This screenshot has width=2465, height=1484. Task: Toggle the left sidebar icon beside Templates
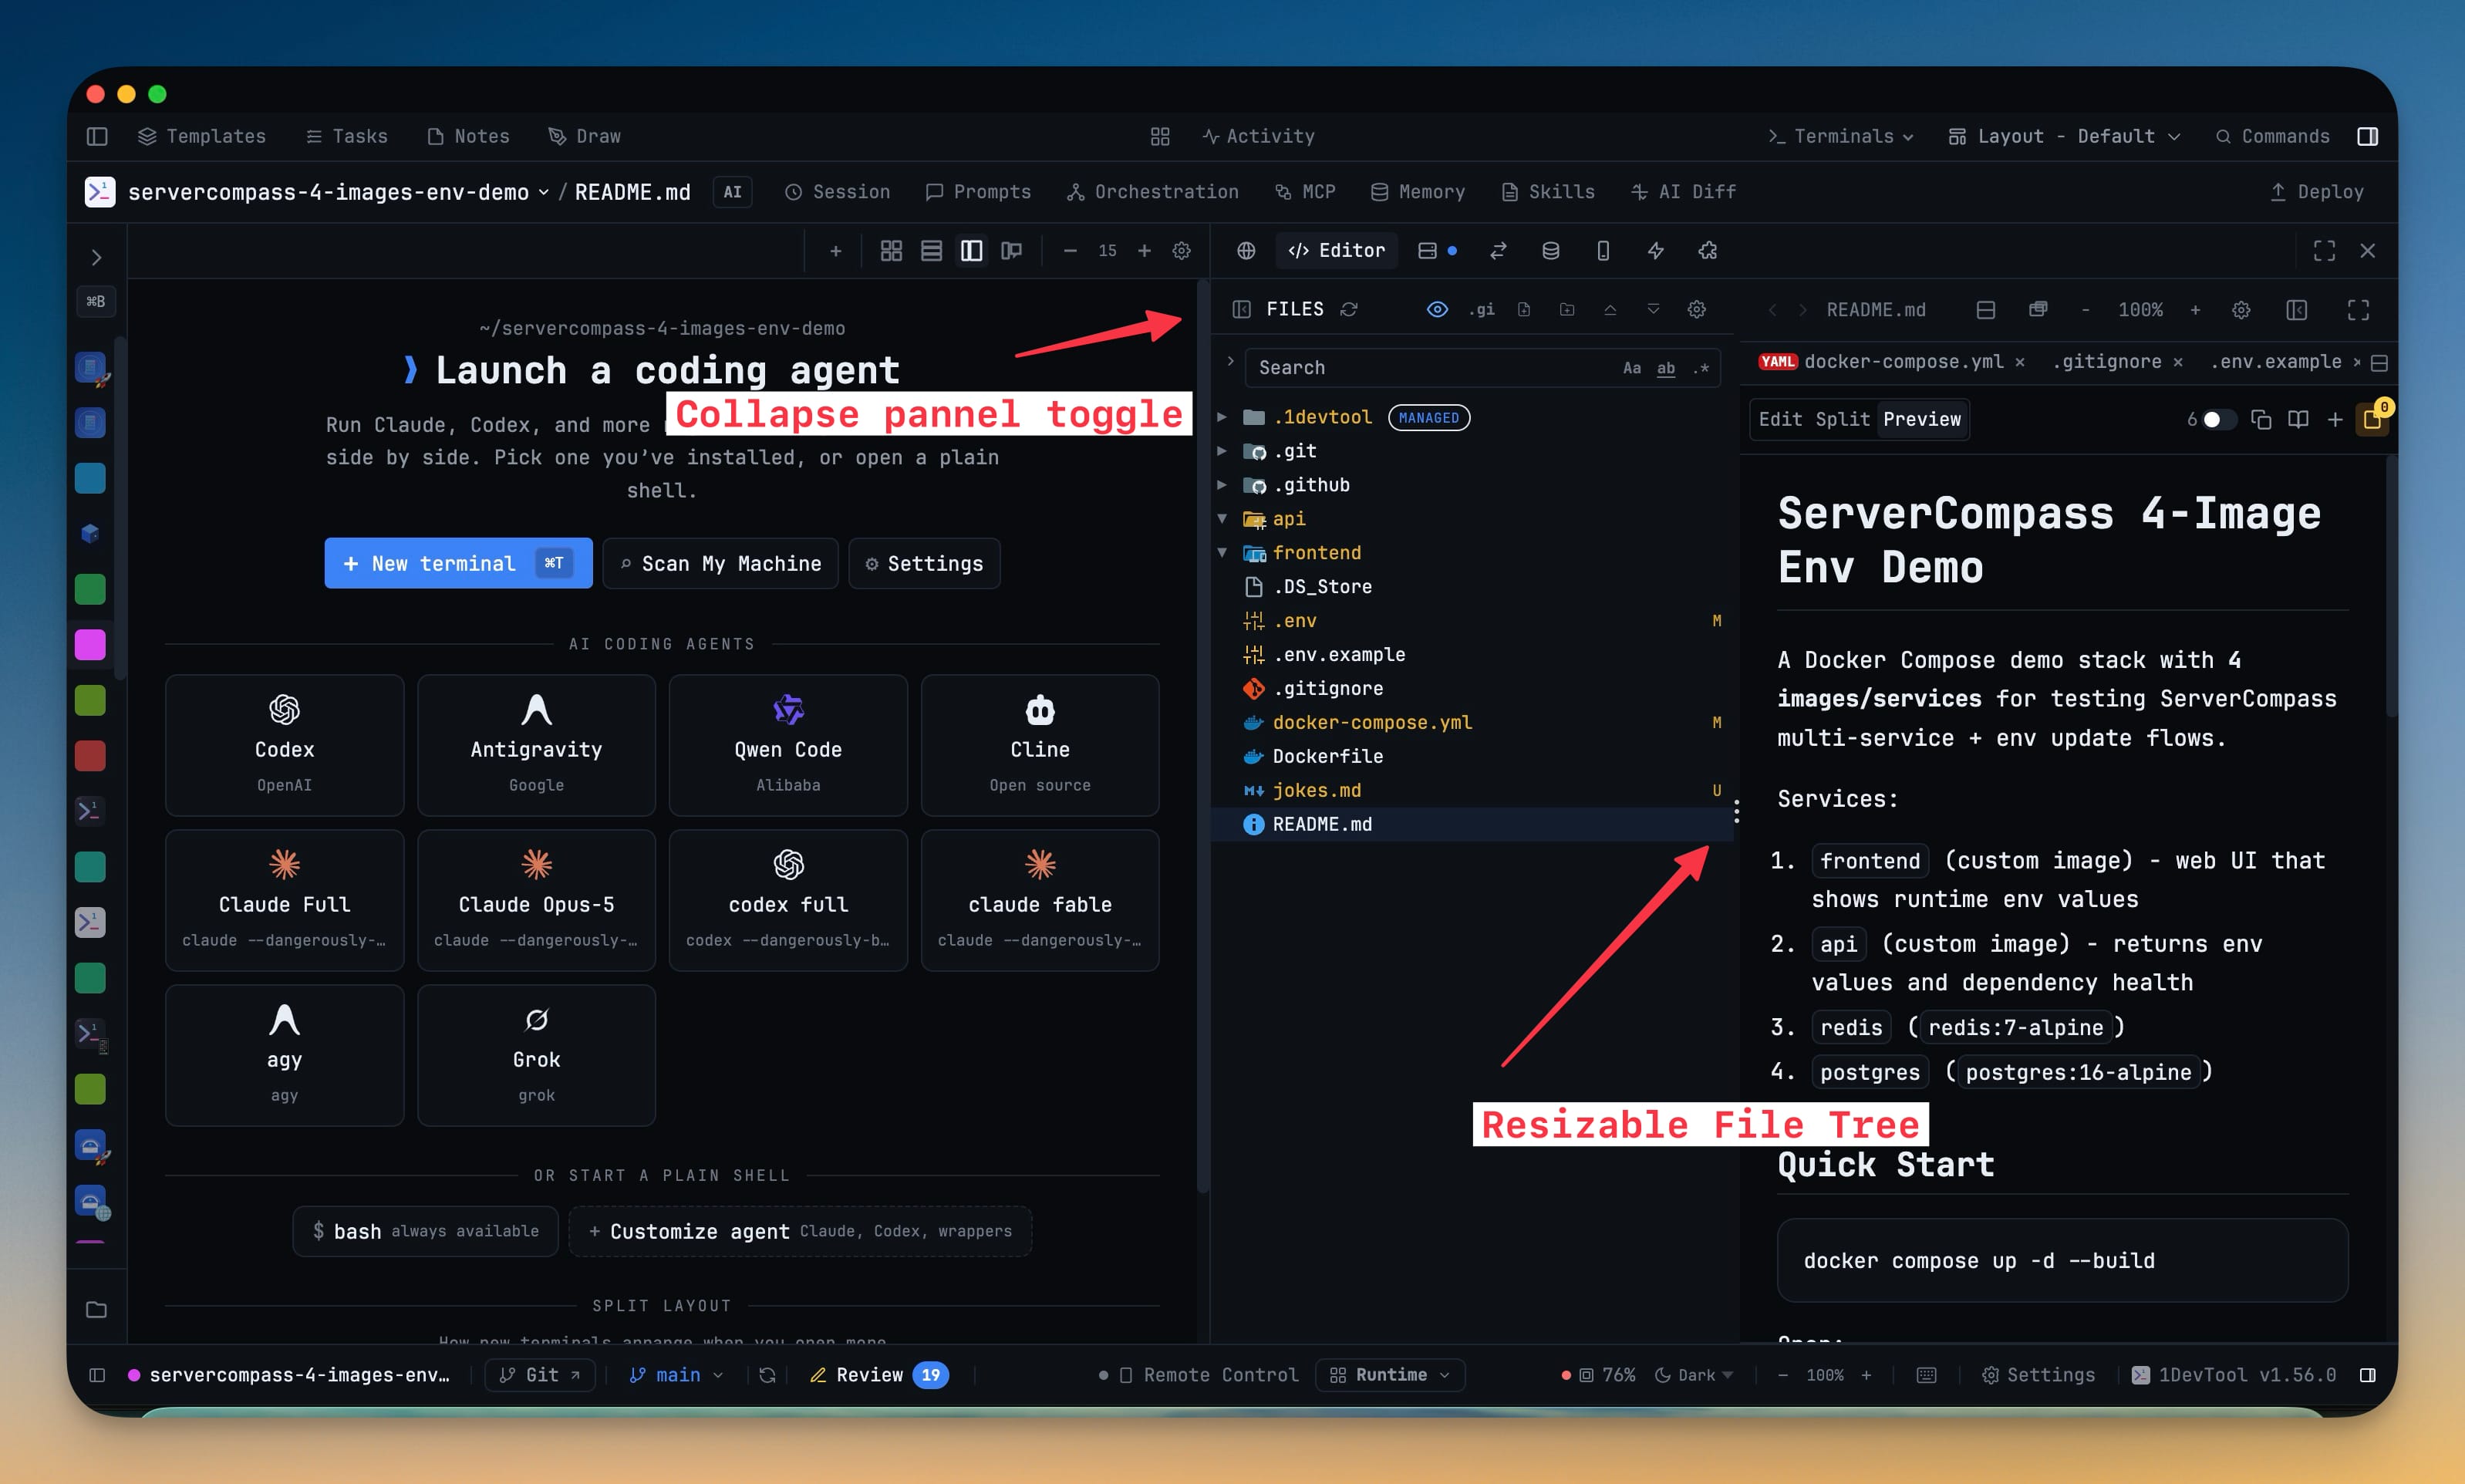[97, 136]
